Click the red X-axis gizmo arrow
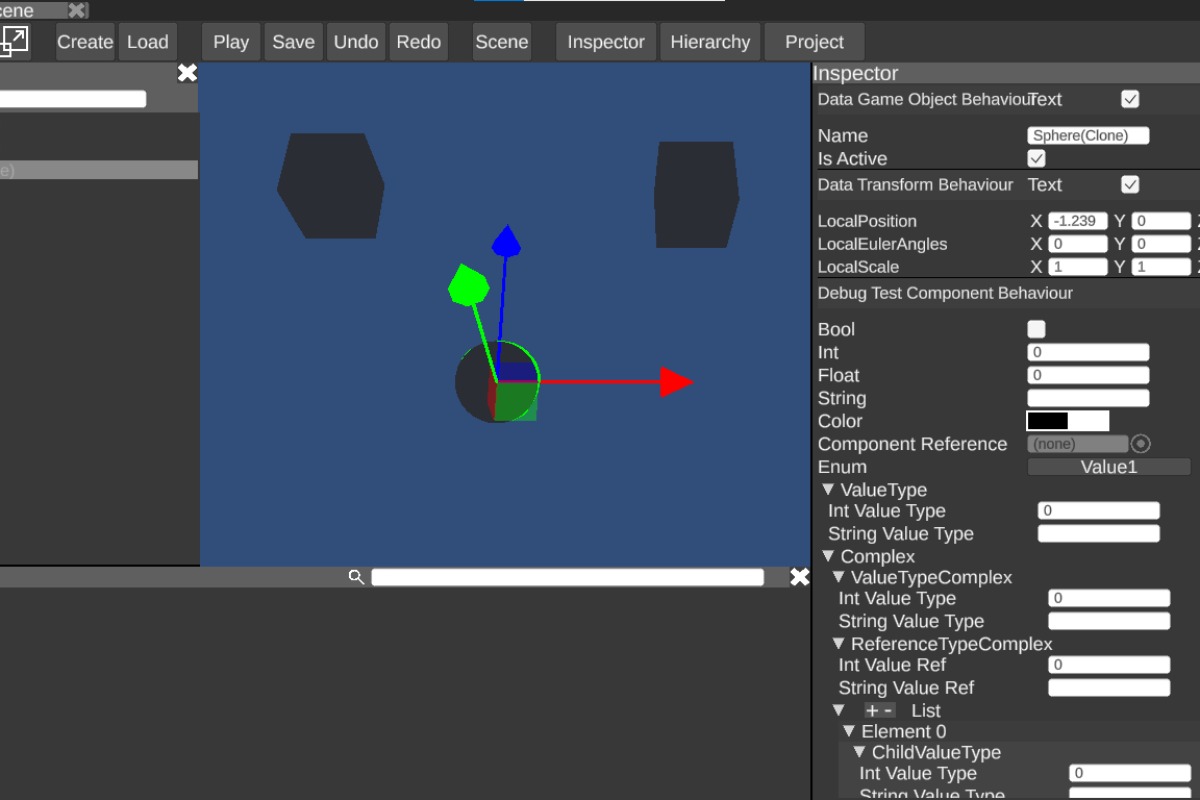The image size is (1200, 800). [676, 382]
